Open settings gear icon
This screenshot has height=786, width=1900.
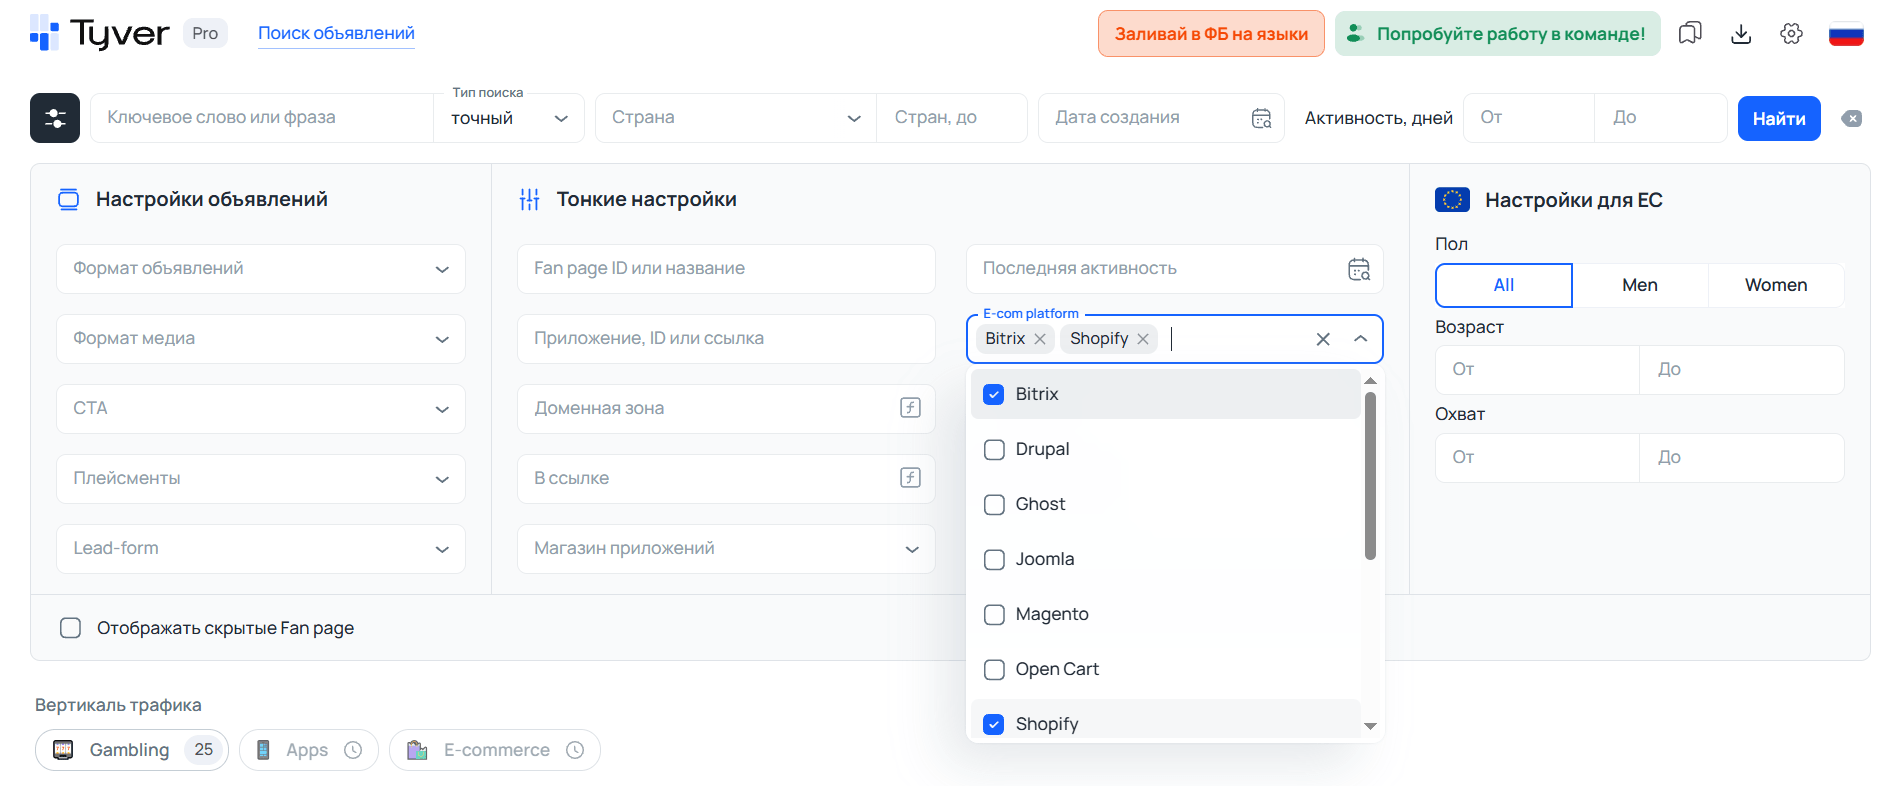[x=1791, y=33]
